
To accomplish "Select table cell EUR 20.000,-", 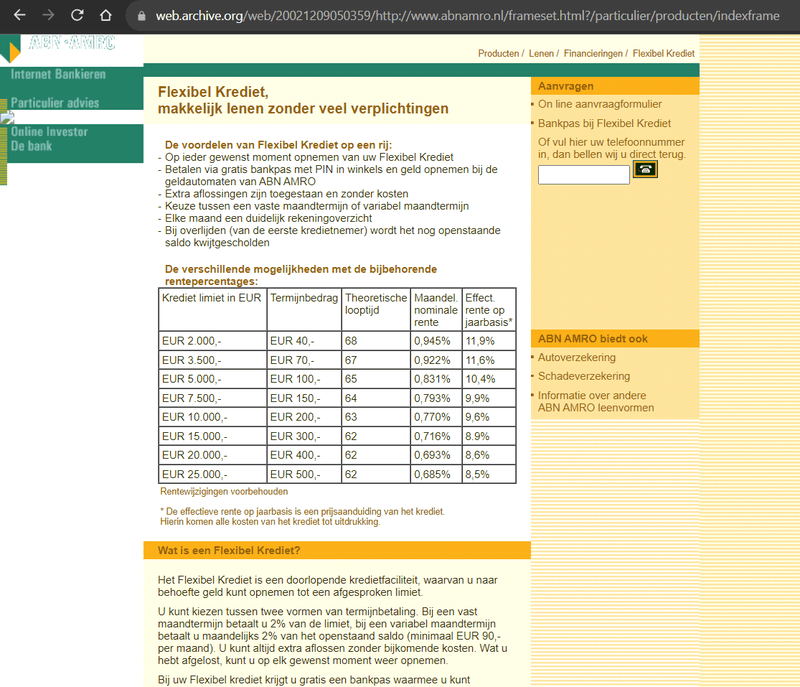I will (x=212, y=455).
